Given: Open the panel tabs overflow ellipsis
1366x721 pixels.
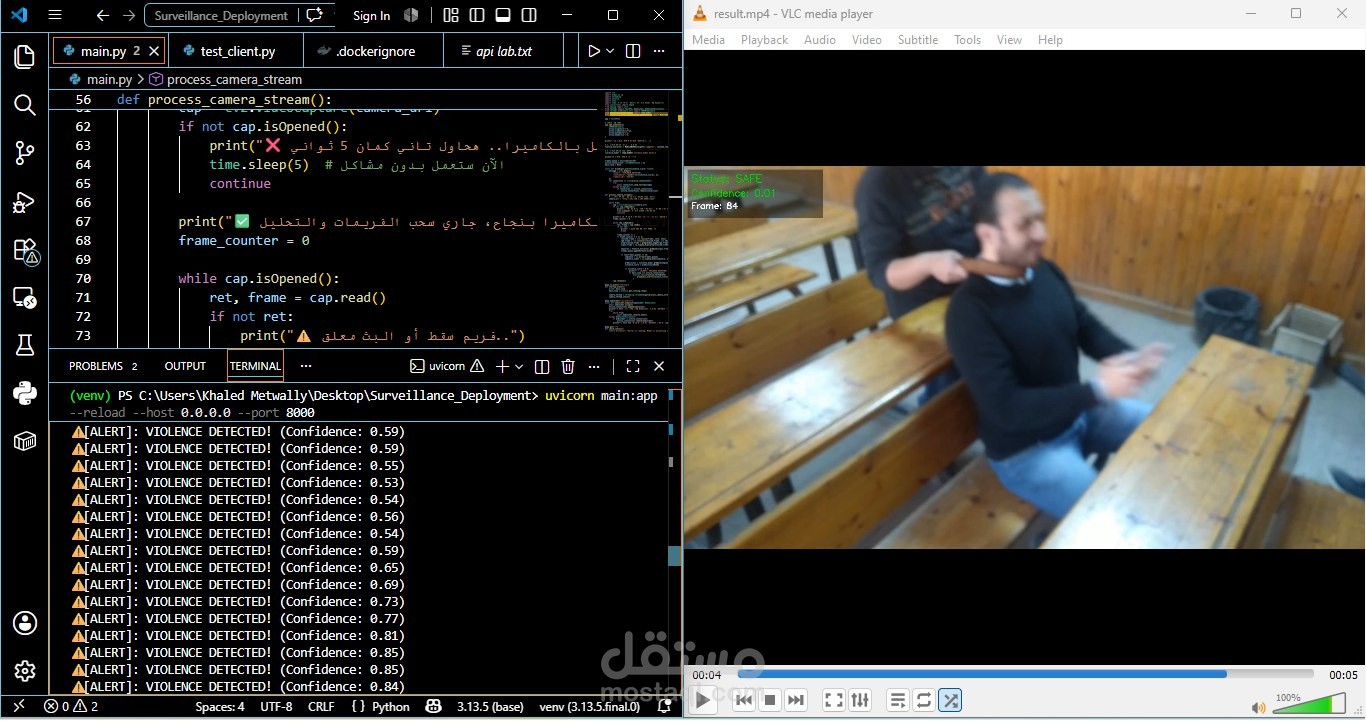Looking at the screenshot, I should 306,366.
